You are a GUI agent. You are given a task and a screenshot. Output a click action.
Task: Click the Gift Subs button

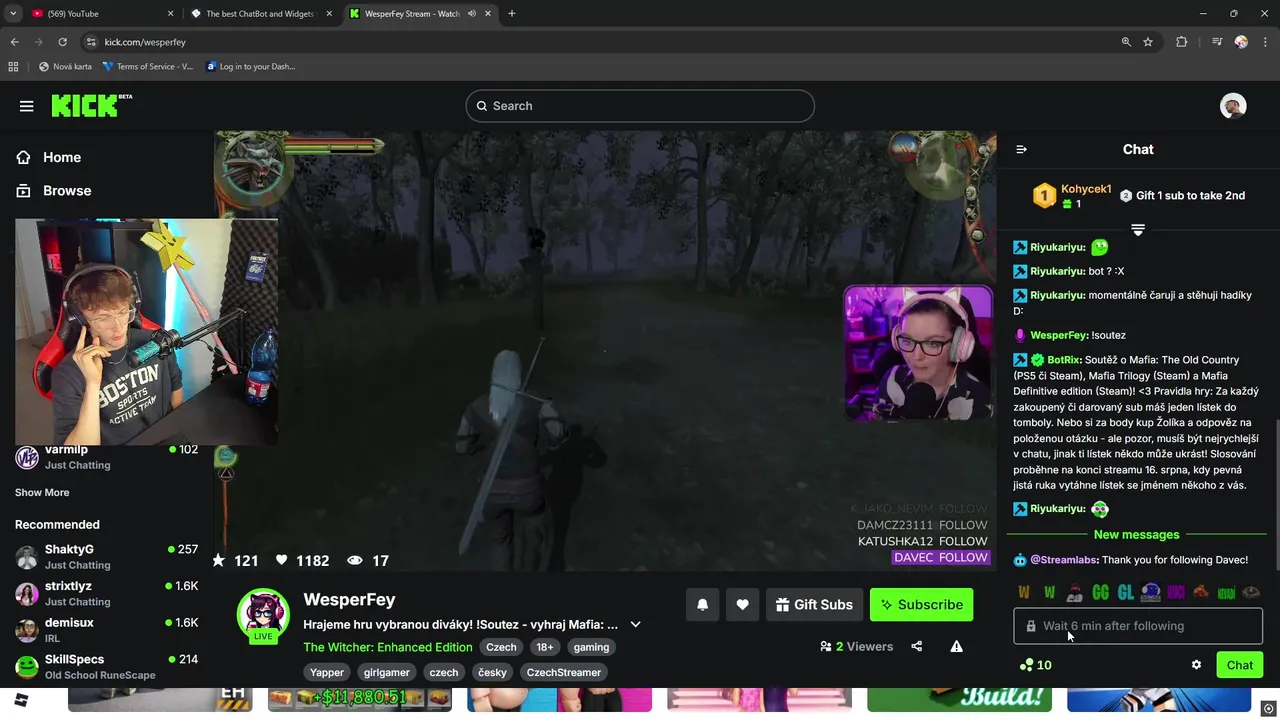[814, 604]
